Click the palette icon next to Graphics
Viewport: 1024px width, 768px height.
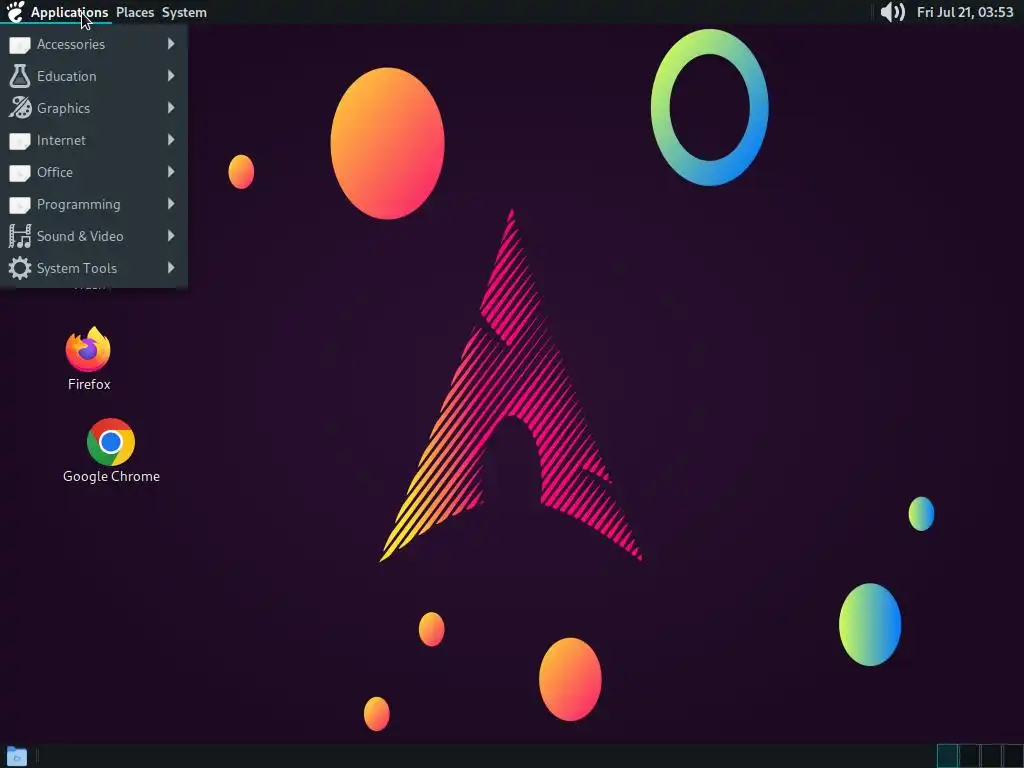tap(20, 108)
